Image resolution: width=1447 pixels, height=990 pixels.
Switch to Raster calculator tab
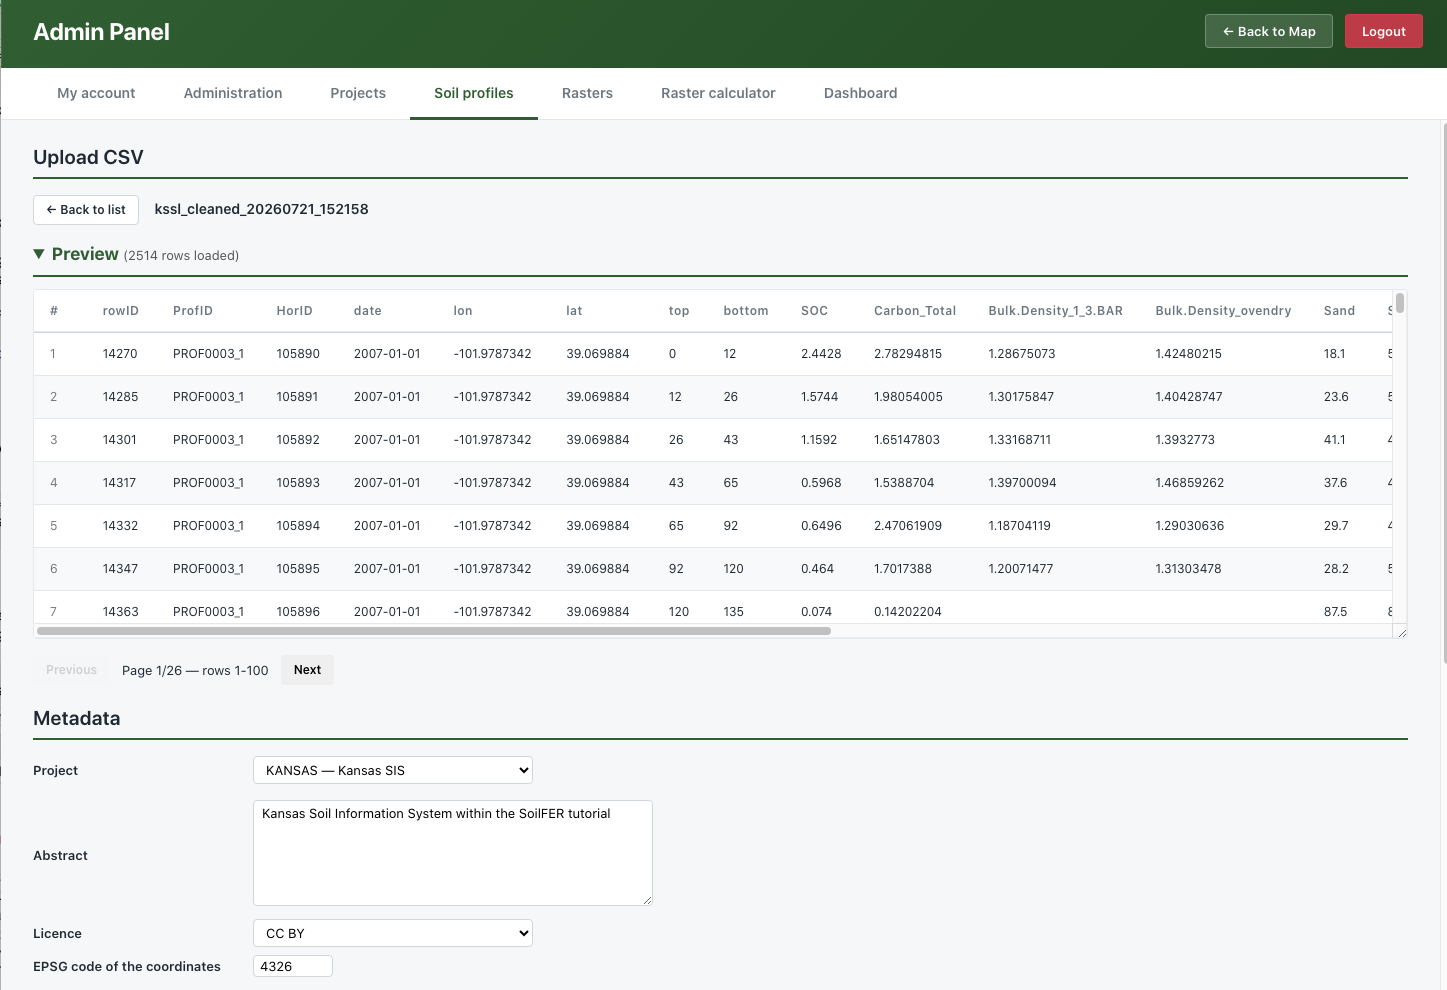coord(718,93)
